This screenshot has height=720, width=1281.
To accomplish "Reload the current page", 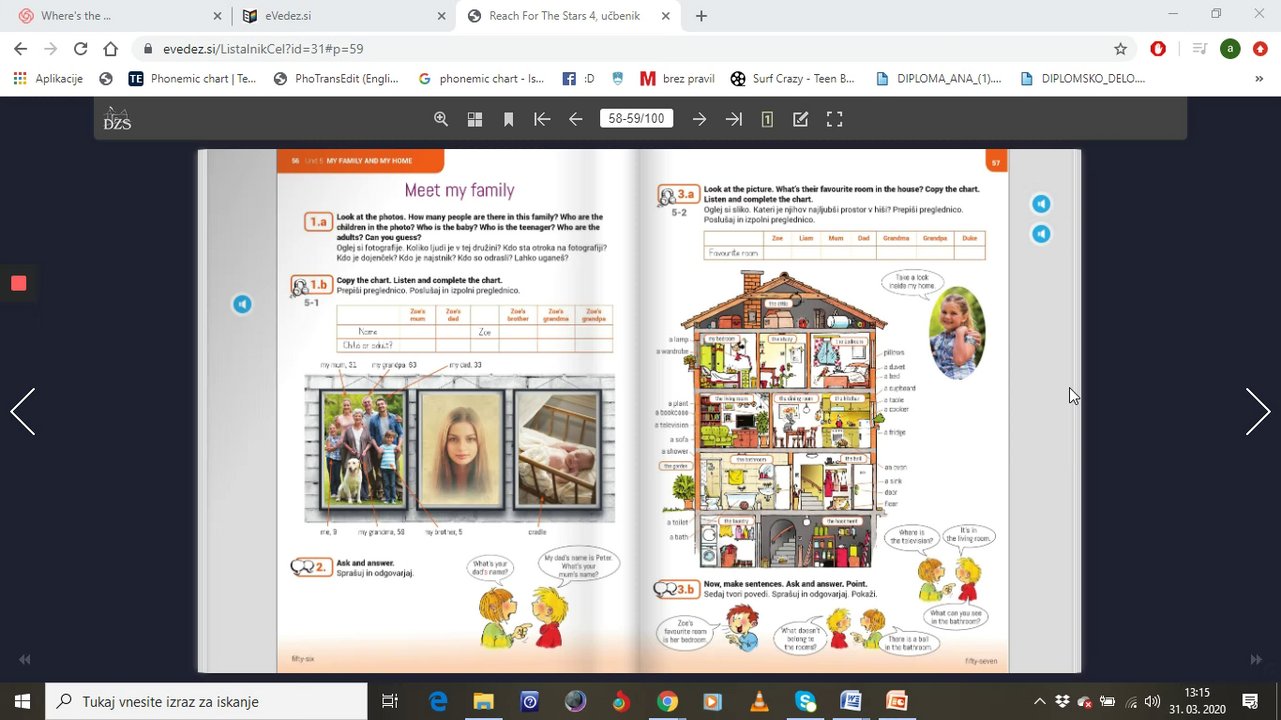I will (x=80, y=48).
